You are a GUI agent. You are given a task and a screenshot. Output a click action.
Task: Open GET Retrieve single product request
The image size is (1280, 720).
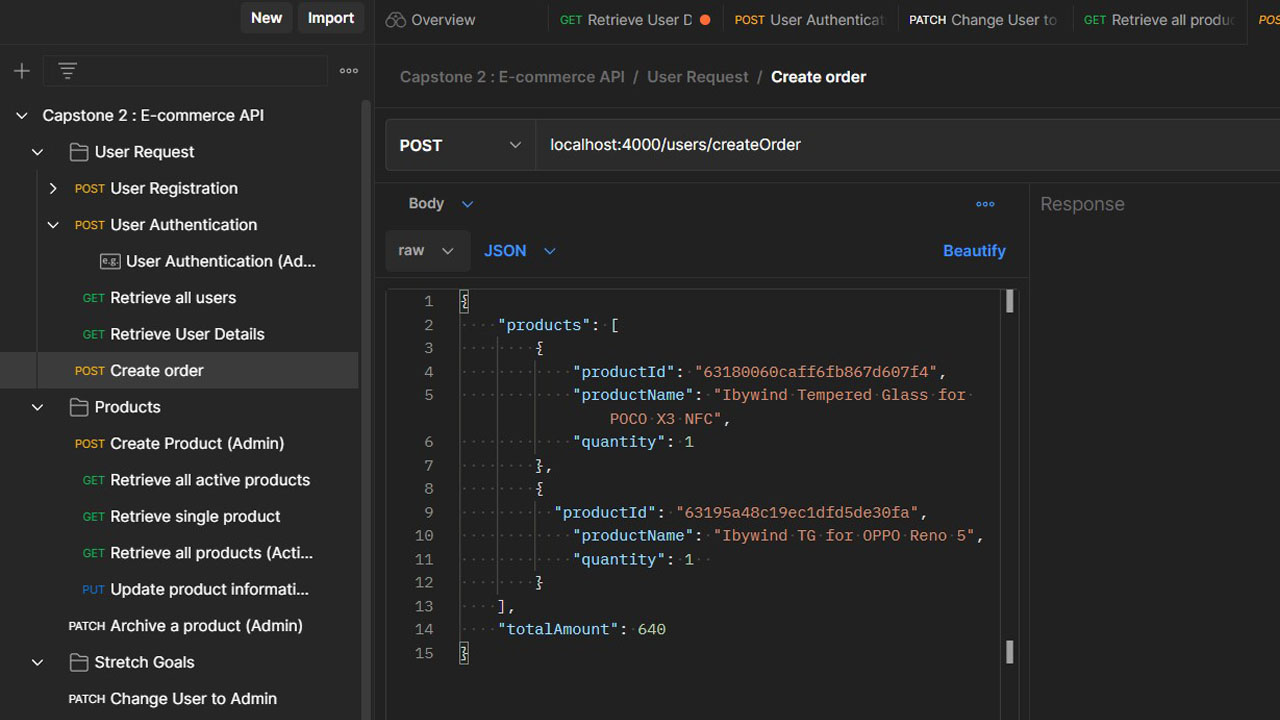tap(181, 516)
